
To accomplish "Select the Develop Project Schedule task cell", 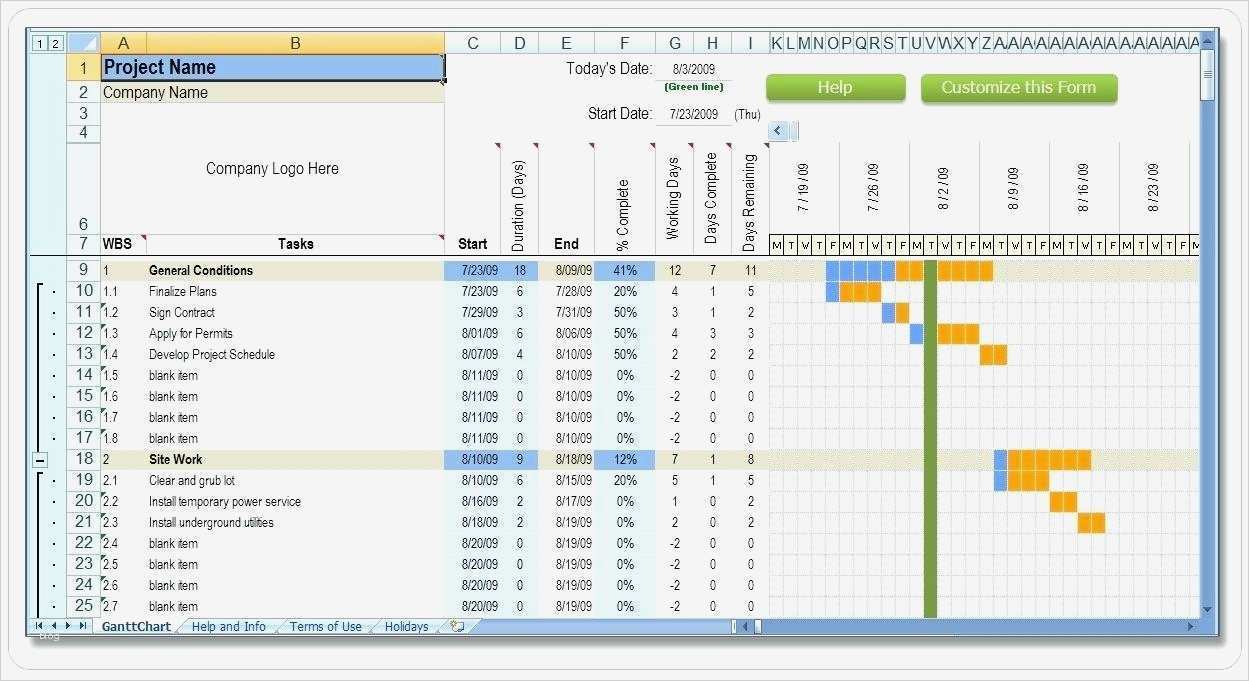I will coord(295,354).
